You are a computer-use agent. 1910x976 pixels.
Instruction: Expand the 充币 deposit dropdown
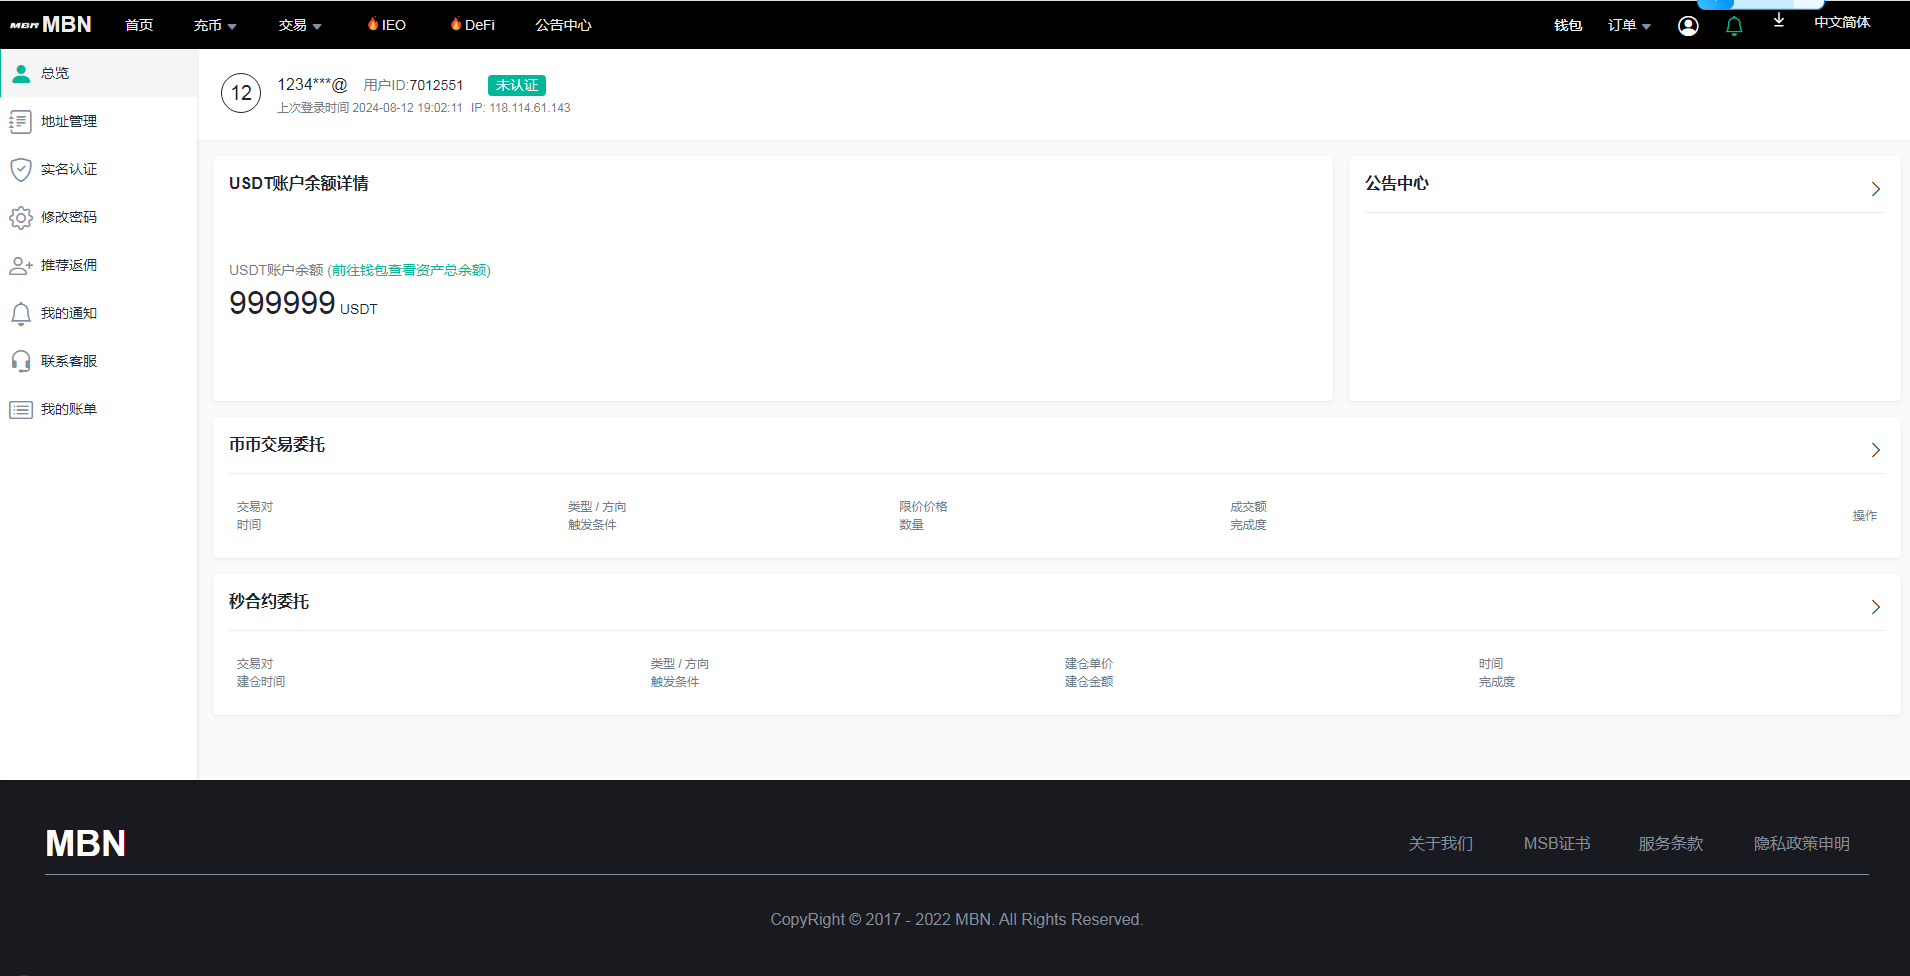(214, 25)
